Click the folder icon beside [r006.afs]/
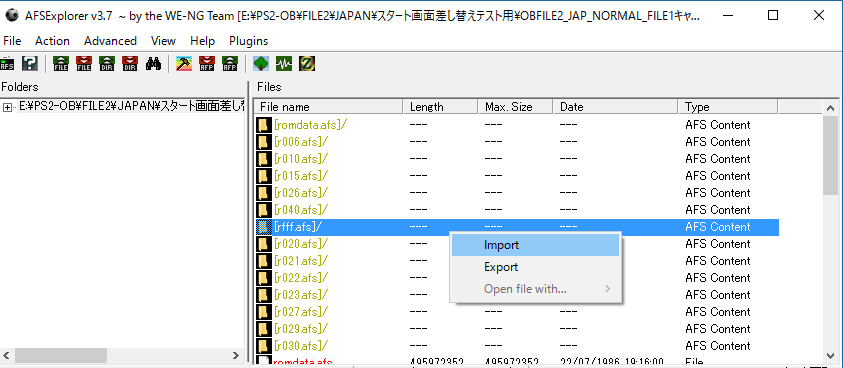 264,142
